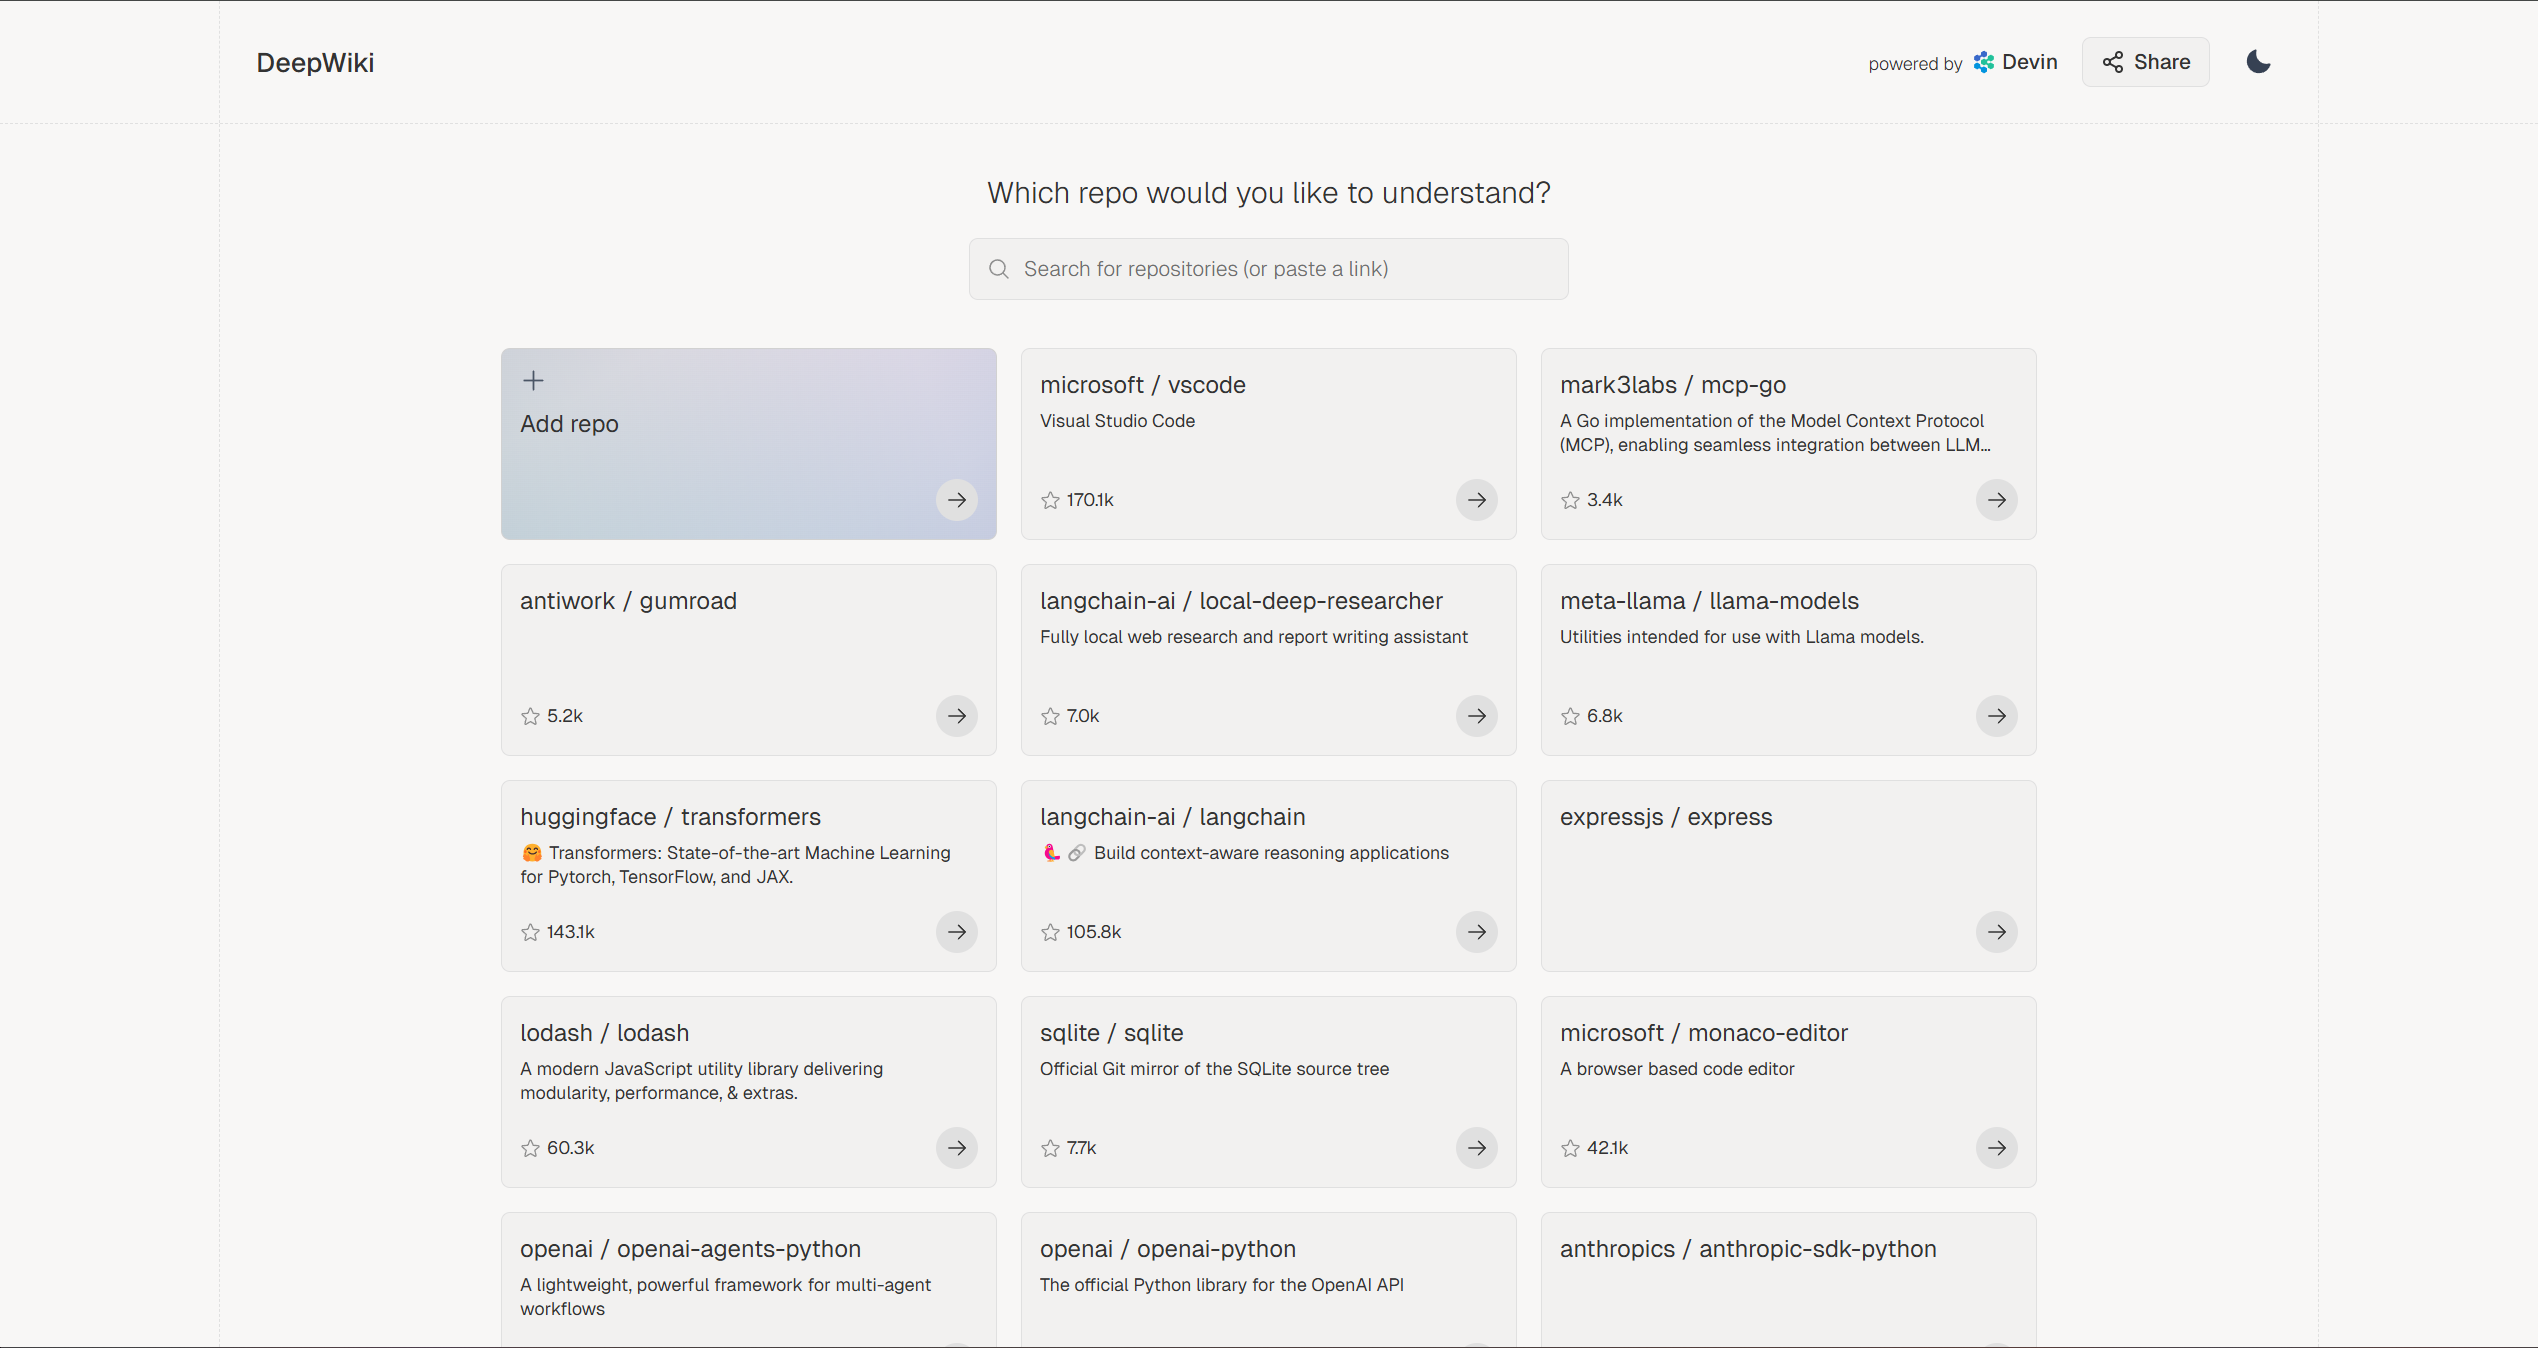The image size is (2538, 1348).
Task: Click the search magnifier icon
Action: click(998, 269)
